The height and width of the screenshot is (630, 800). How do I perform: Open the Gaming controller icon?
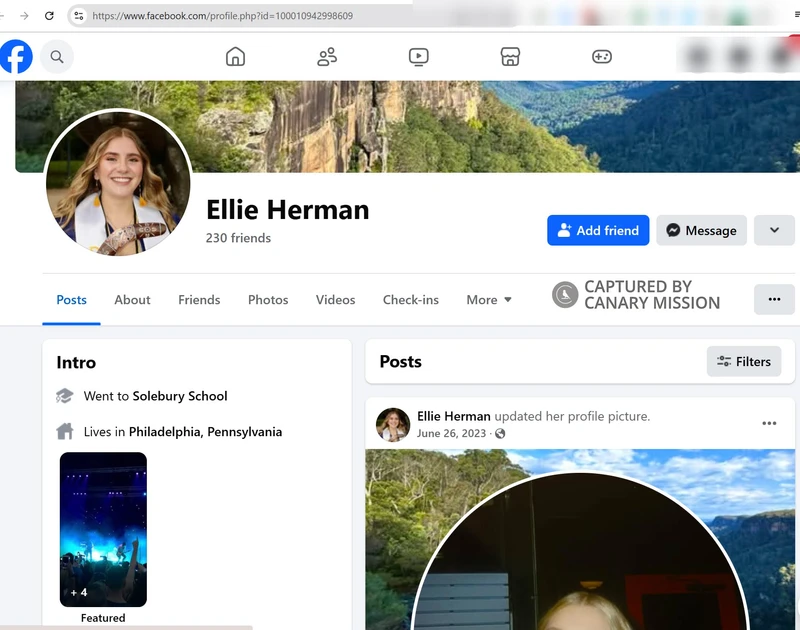(602, 57)
